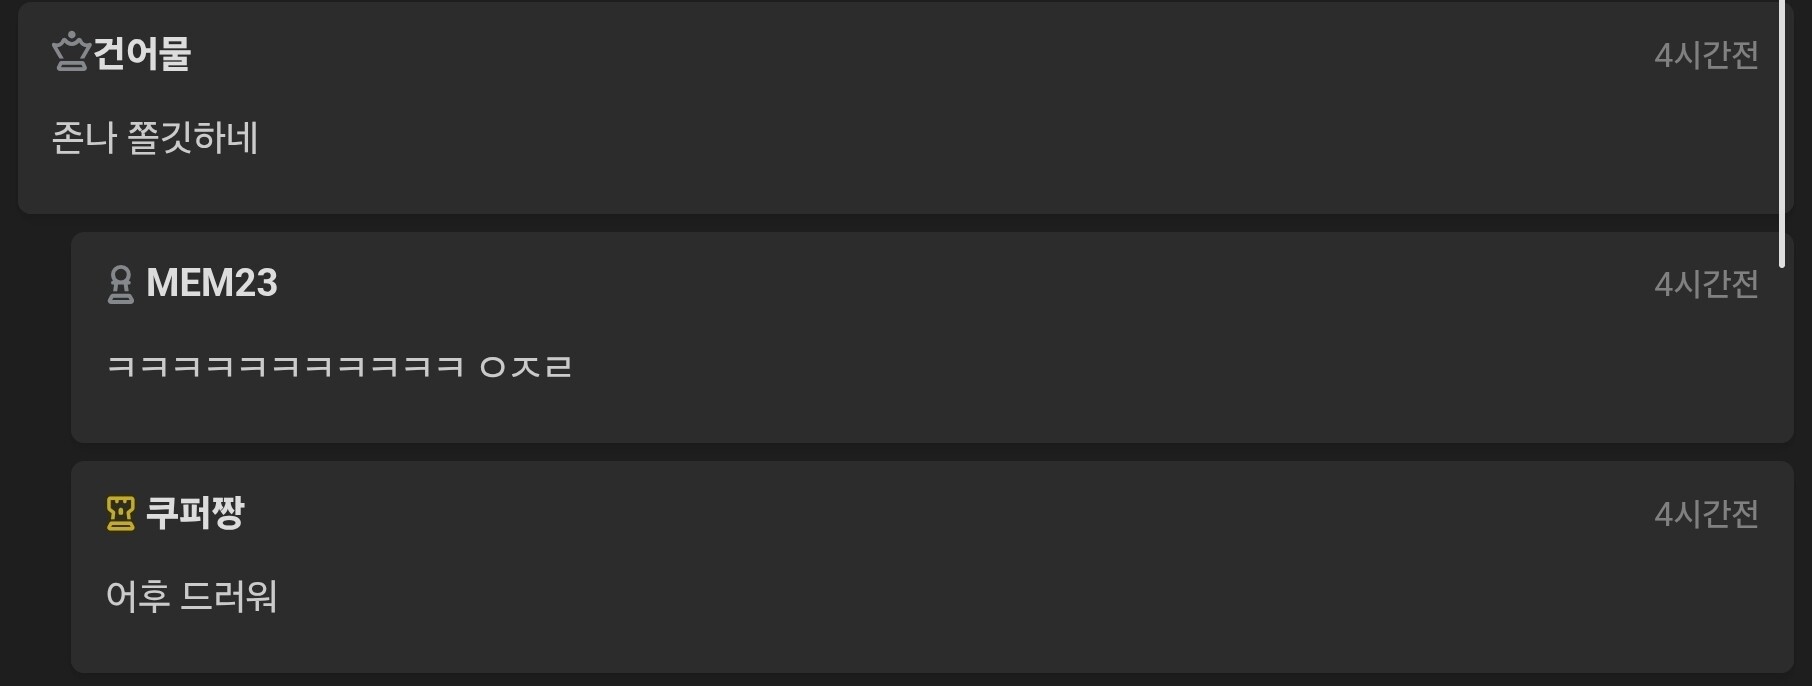This screenshot has width=1812, height=686.
Task: Click the pawn badge icon next to MEM23
Action: point(120,284)
